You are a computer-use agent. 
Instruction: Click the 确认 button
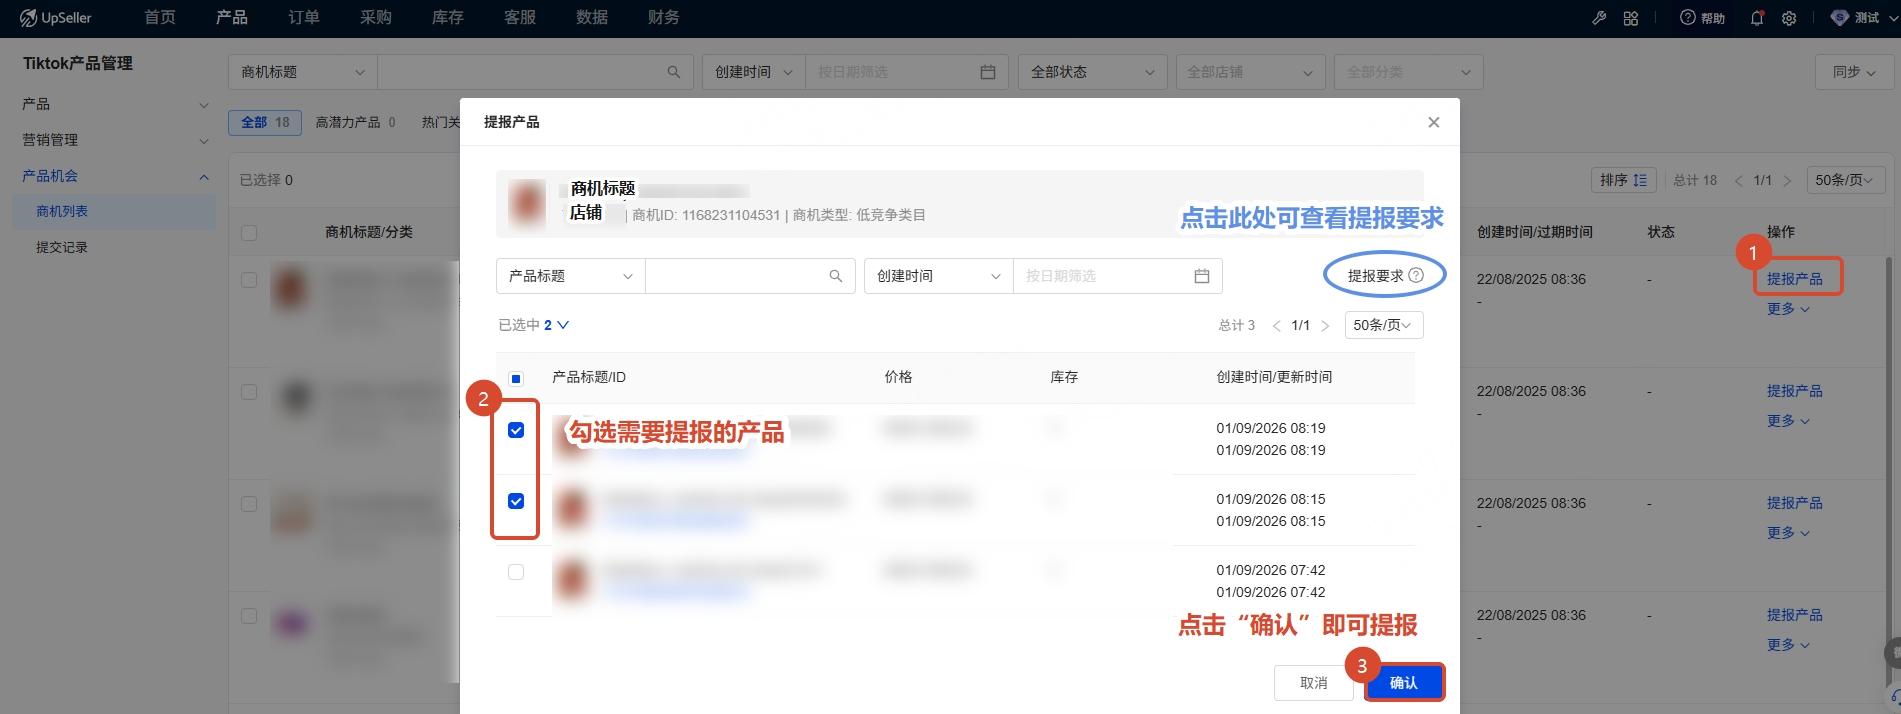click(x=1404, y=683)
